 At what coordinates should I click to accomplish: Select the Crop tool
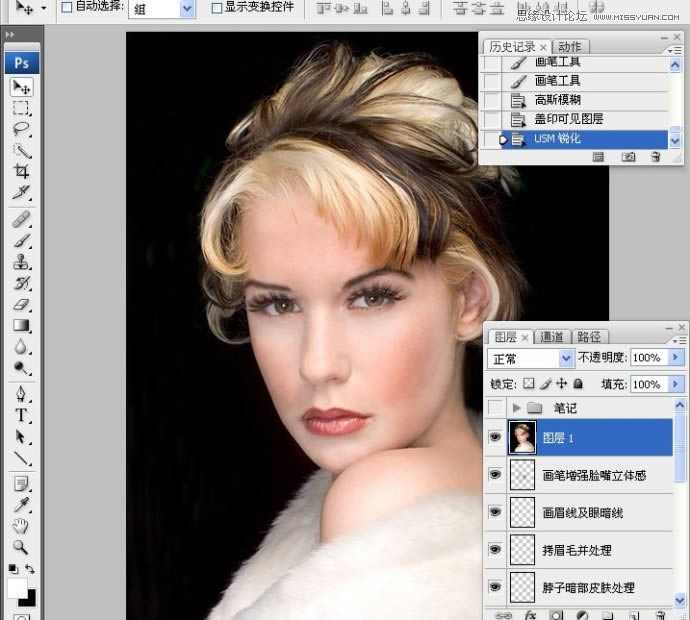pyautogui.click(x=21, y=171)
